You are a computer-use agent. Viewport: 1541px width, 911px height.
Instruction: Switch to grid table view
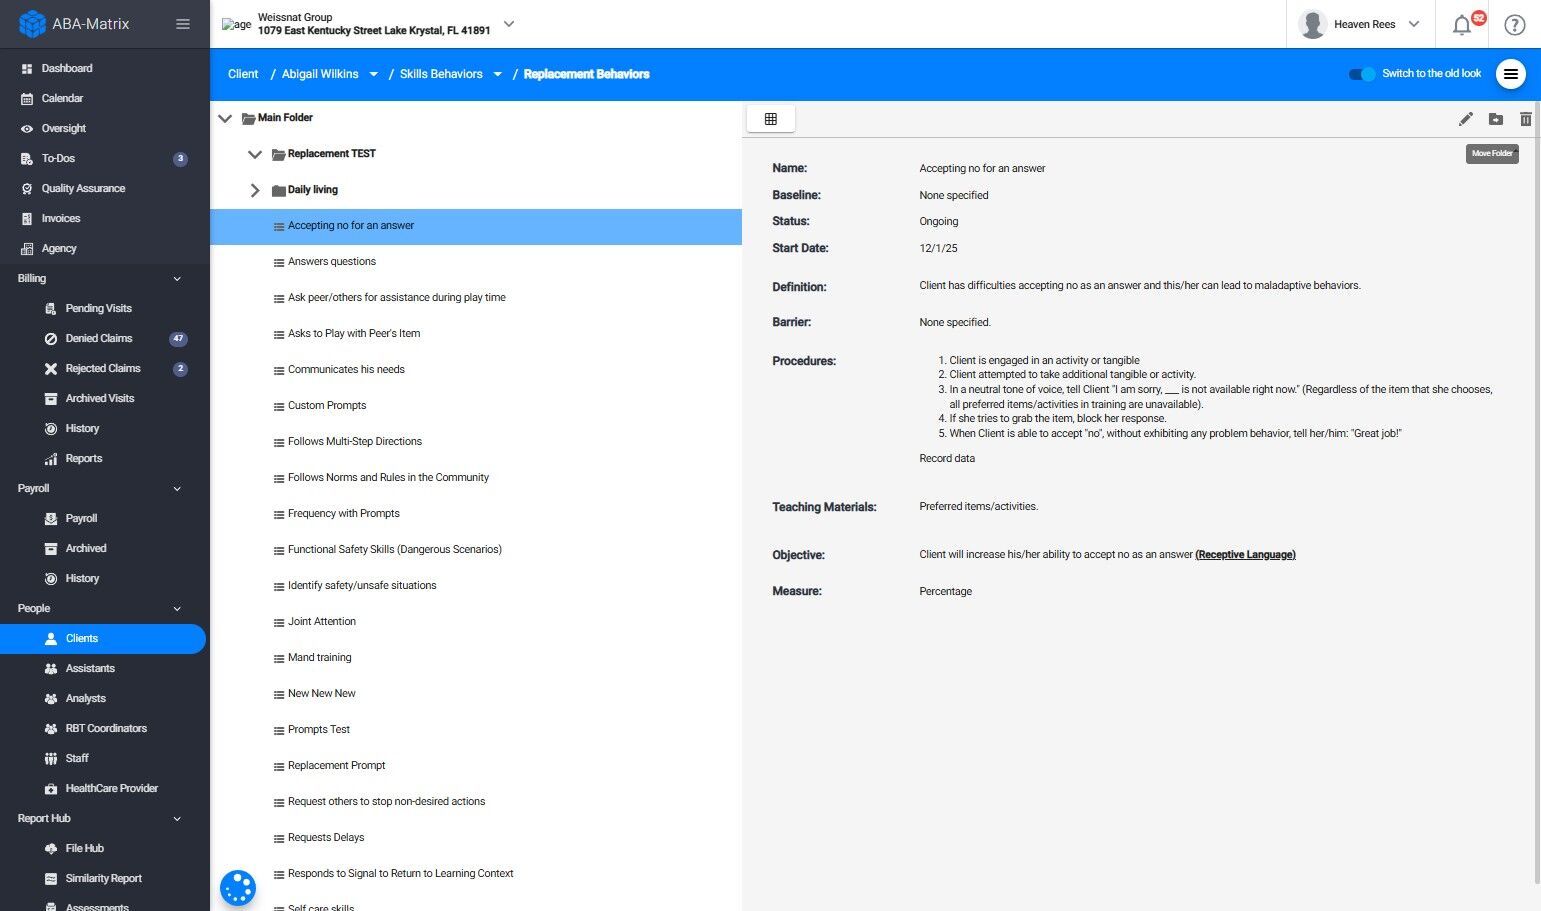771,119
